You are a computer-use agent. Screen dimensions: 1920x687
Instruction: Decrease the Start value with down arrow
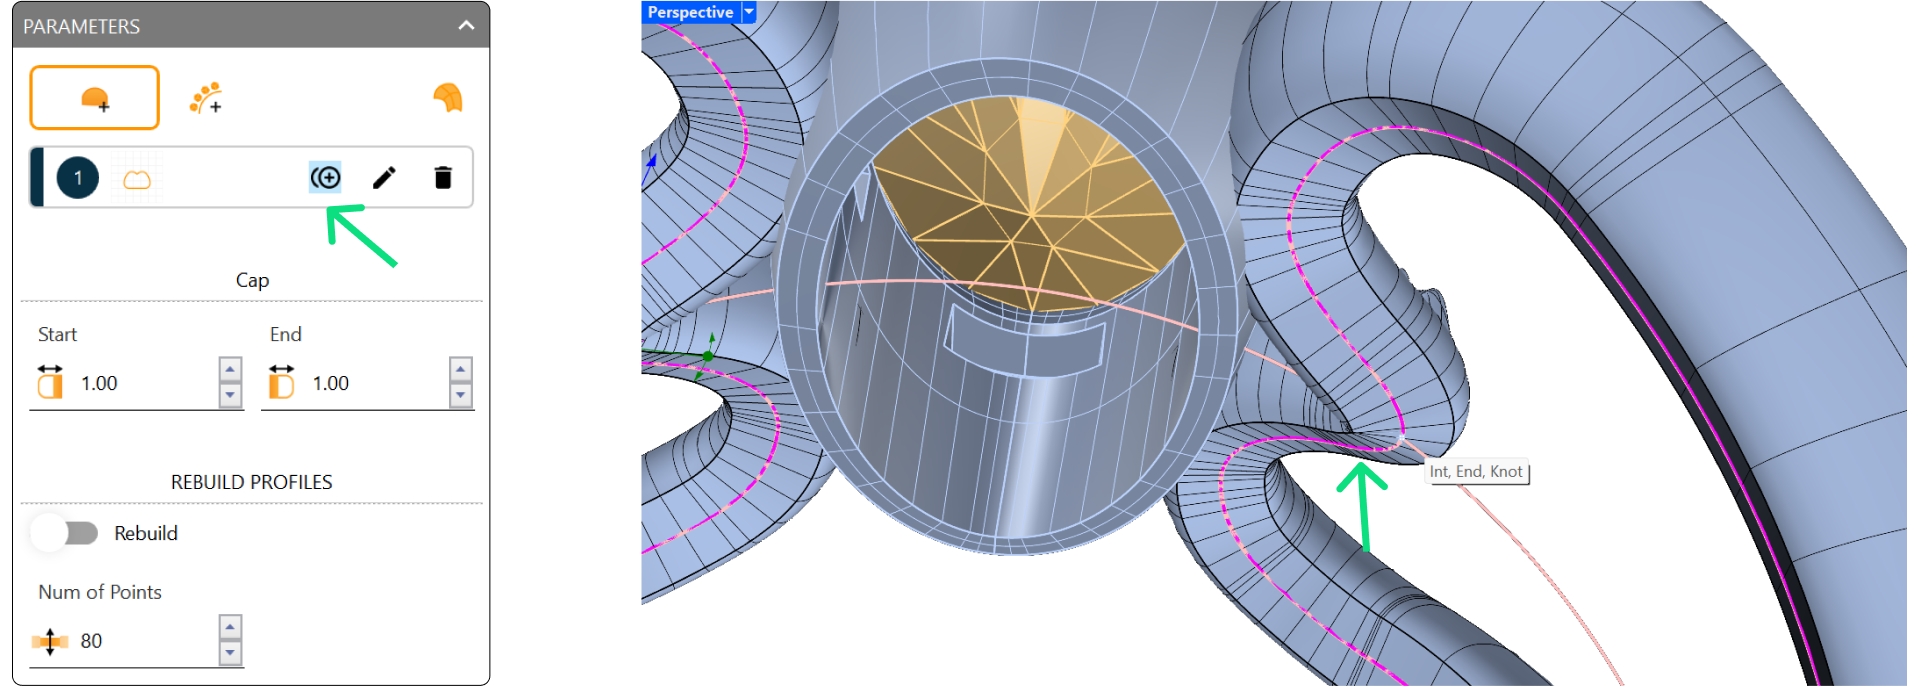coord(230,395)
